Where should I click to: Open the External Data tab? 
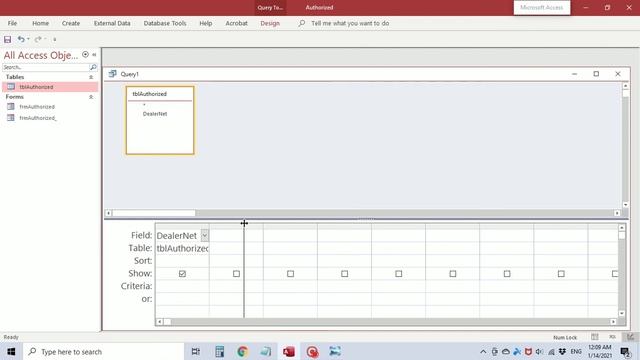point(112,23)
